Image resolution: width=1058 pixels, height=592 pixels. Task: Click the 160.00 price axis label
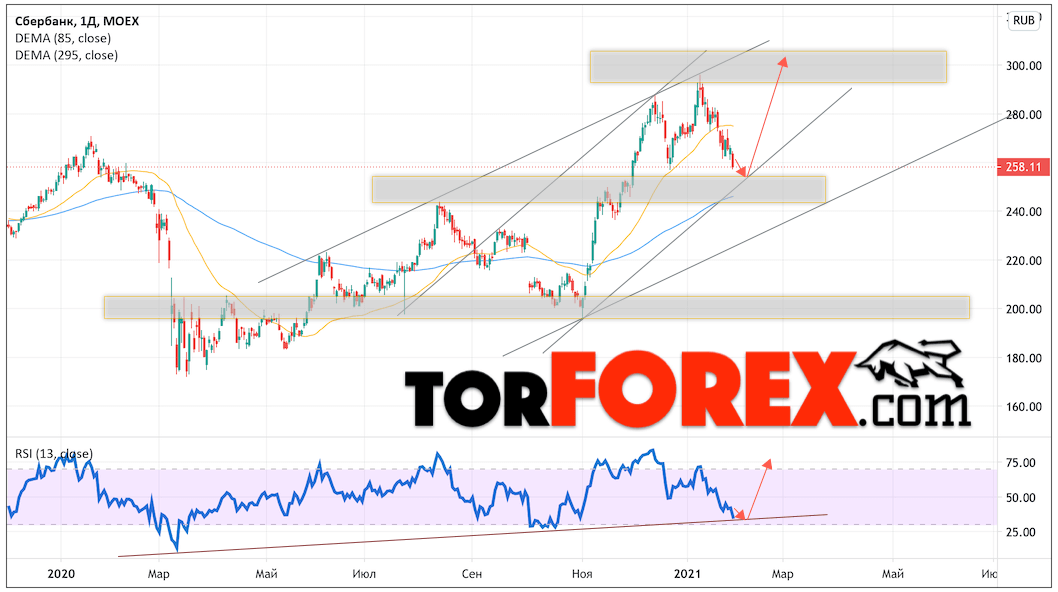[1024, 406]
